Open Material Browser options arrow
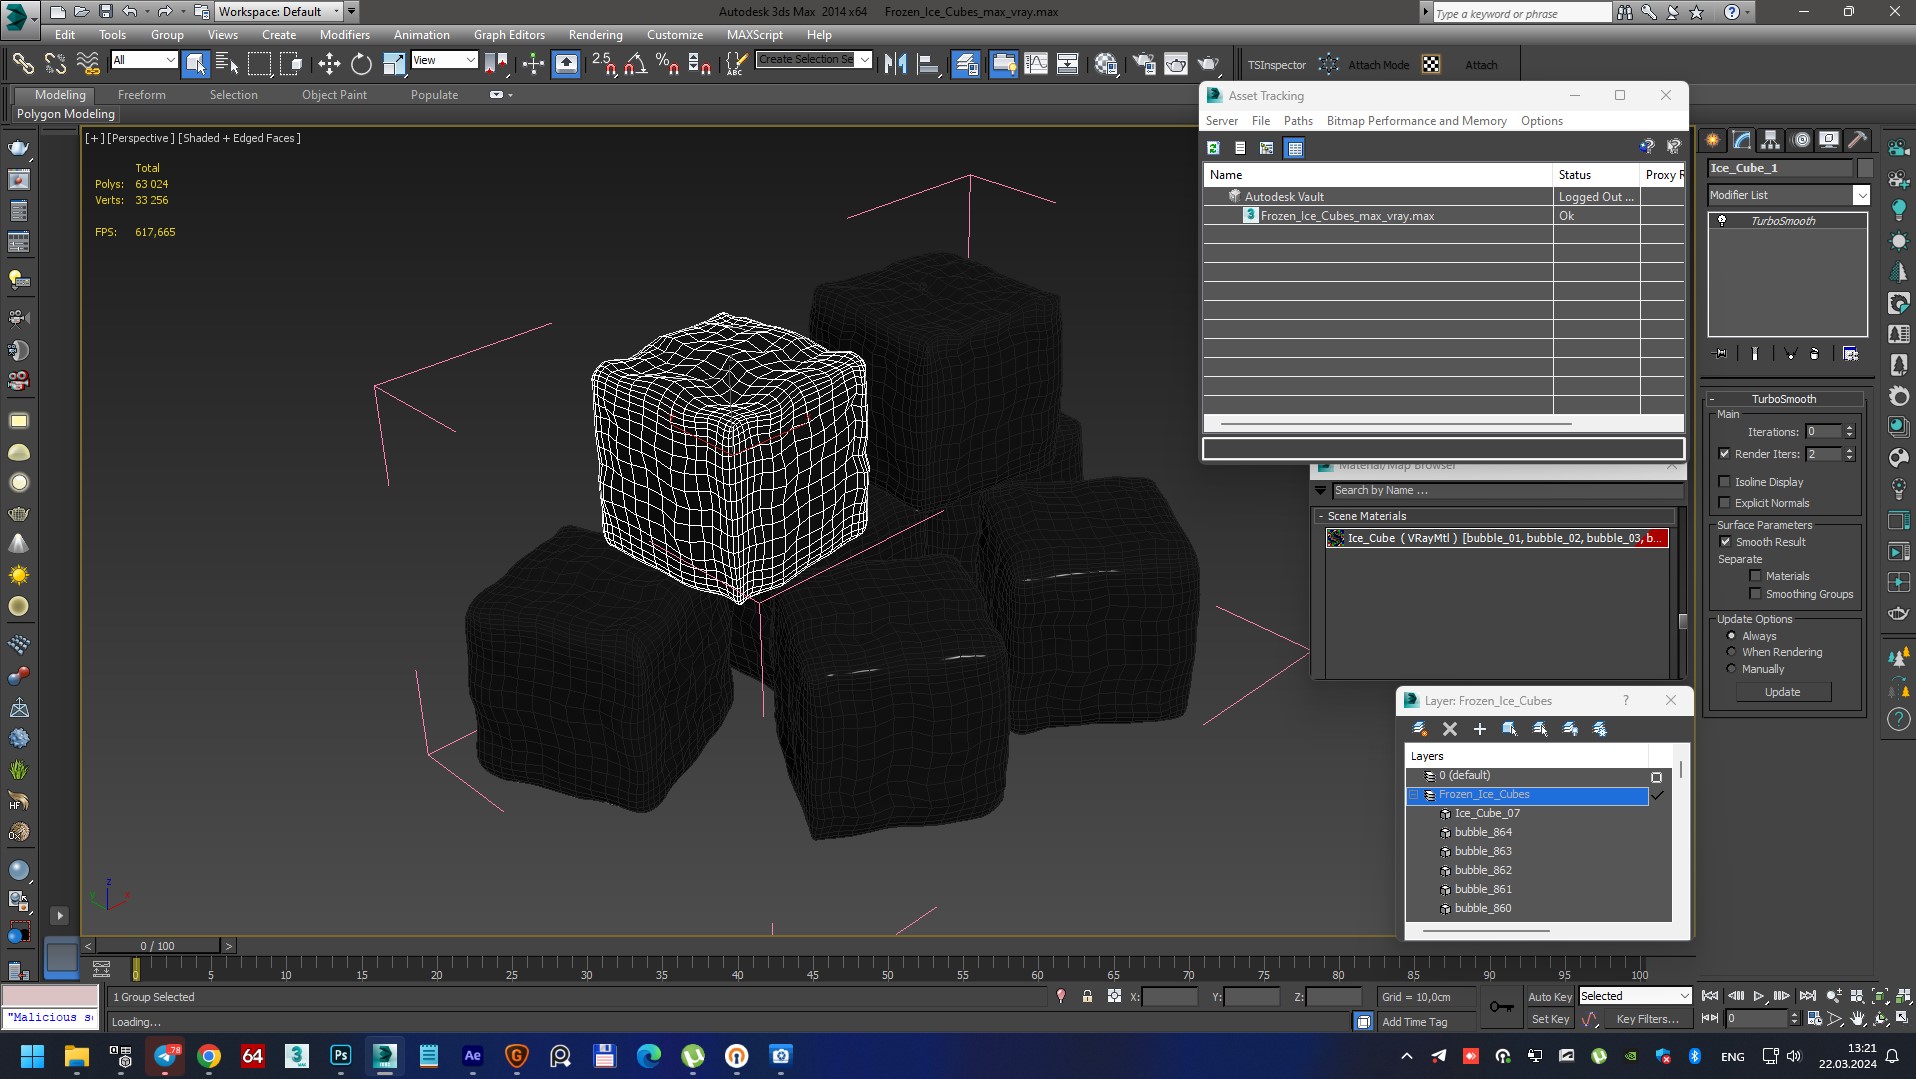 1320,491
